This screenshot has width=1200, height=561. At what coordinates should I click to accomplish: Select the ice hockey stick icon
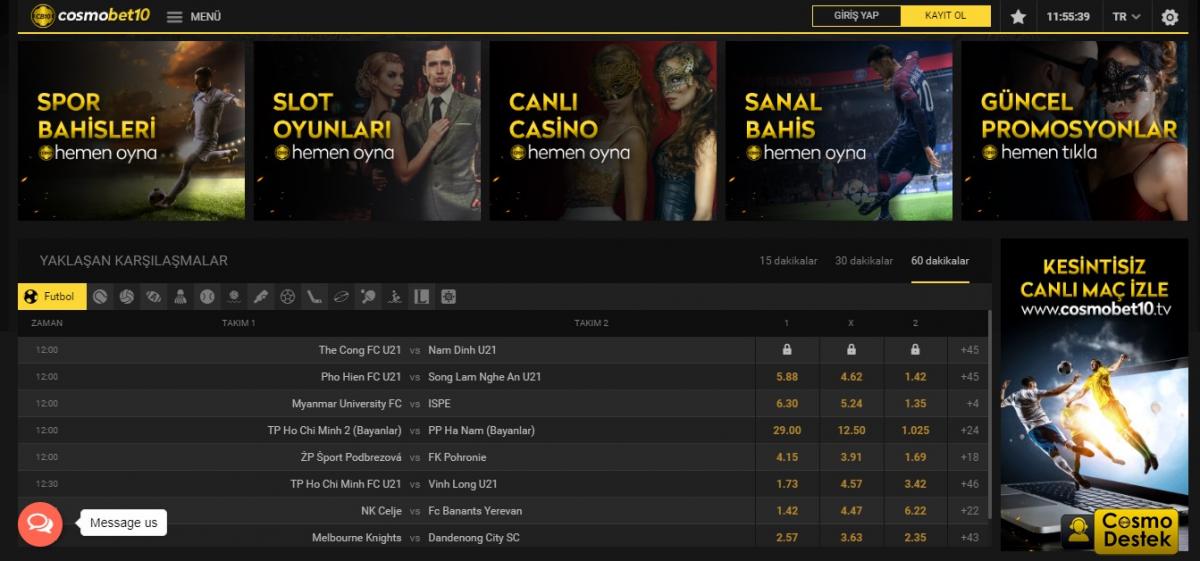click(313, 297)
